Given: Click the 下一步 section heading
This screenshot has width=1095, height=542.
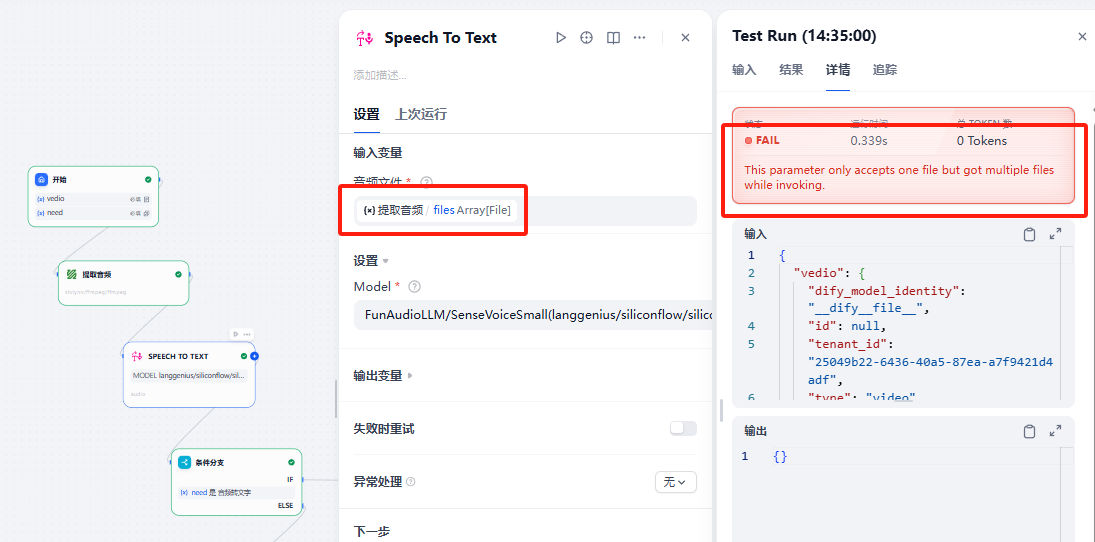Looking at the screenshot, I should (372, 532).
